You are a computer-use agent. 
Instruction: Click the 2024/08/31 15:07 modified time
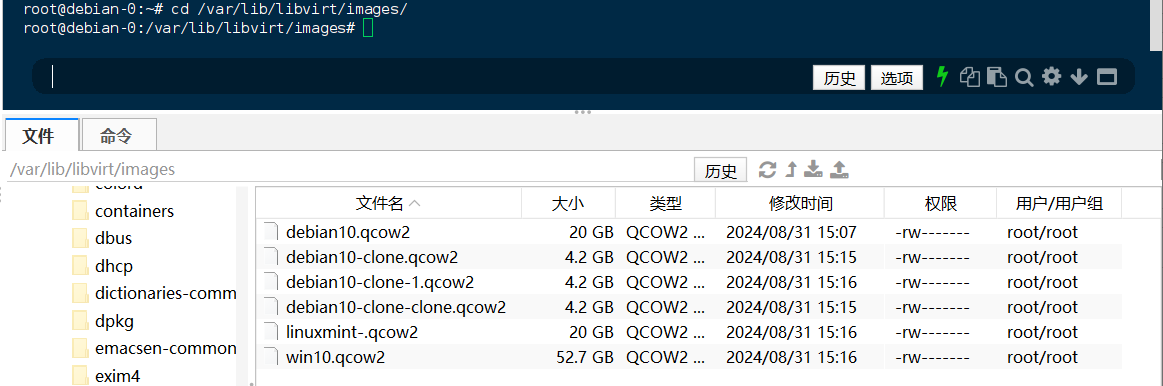click(x=791, y=232)
